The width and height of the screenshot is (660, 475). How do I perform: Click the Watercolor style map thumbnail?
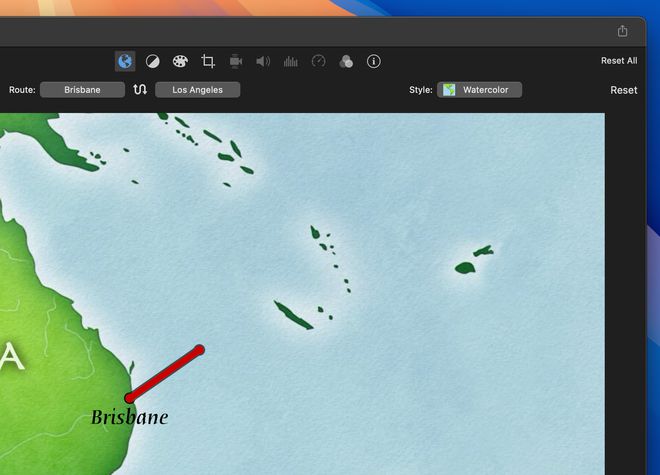coord(449,90)
